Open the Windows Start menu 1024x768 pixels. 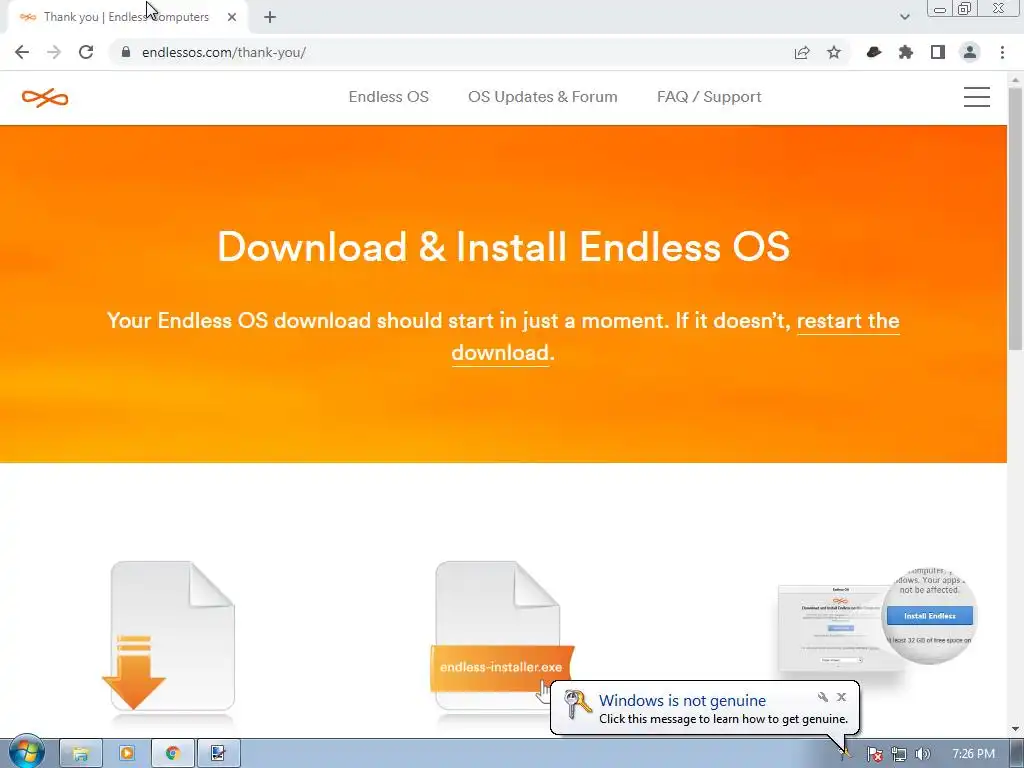click(x=26, y=752)
